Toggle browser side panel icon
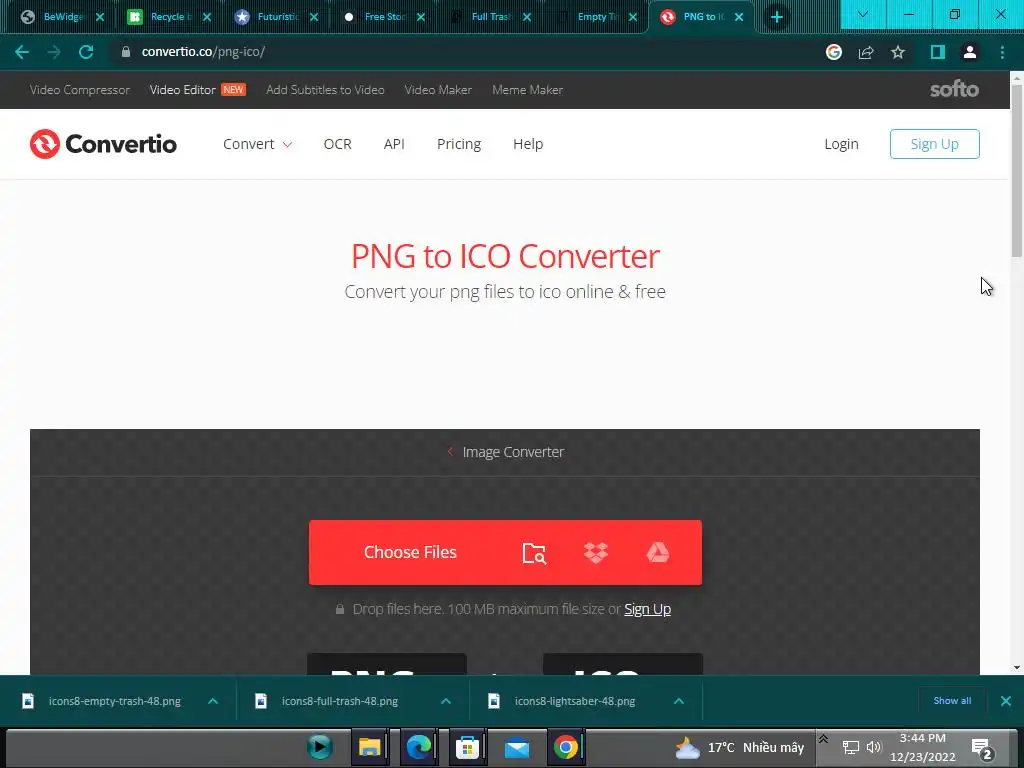1024x768 pixels. pyautogui.click(x=938, y=52)
